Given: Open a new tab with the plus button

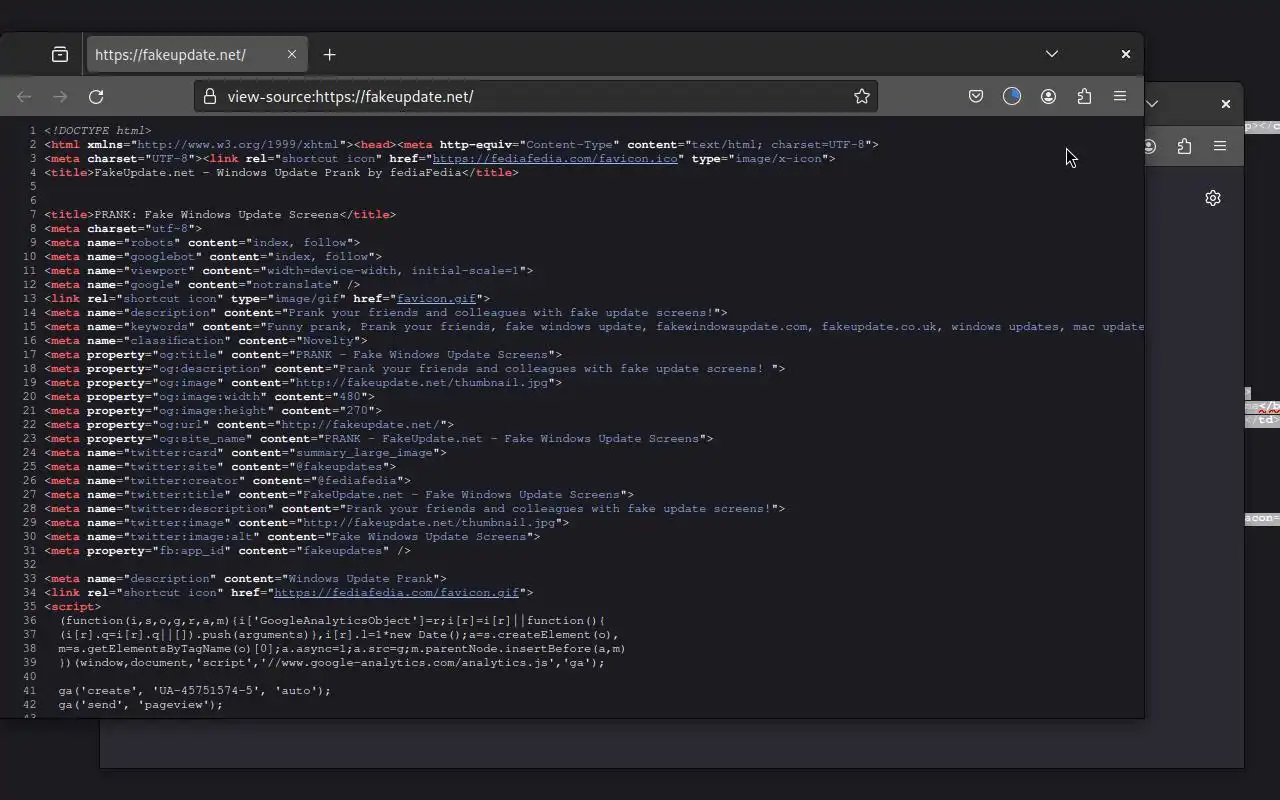Looking at the screenshot, I should coord(329,54).
